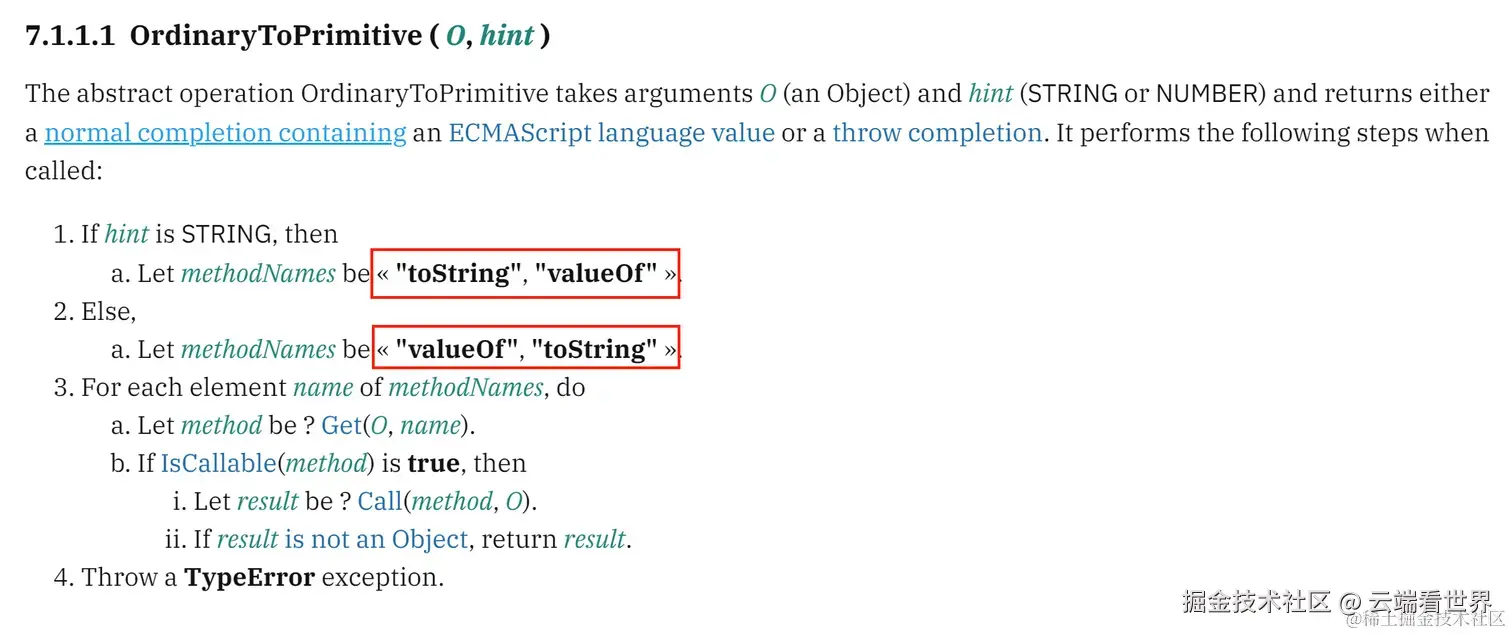
Task: Click the O parameter in the heading
Action: [455, 36]
